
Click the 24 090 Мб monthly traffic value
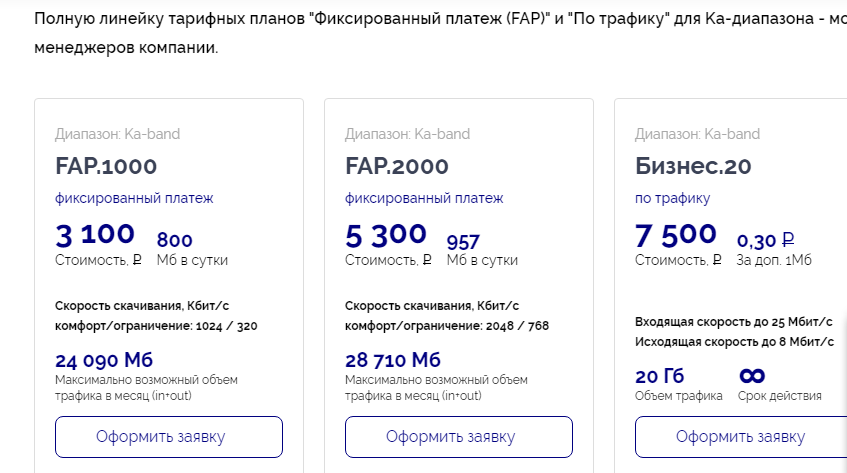tap(104, 360)
